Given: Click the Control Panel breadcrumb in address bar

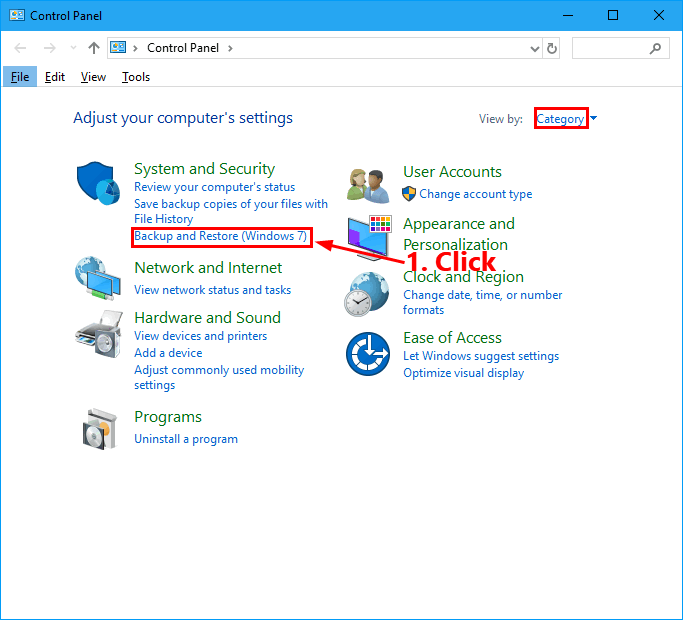Looking at the screenshot, I should point(183,48).
